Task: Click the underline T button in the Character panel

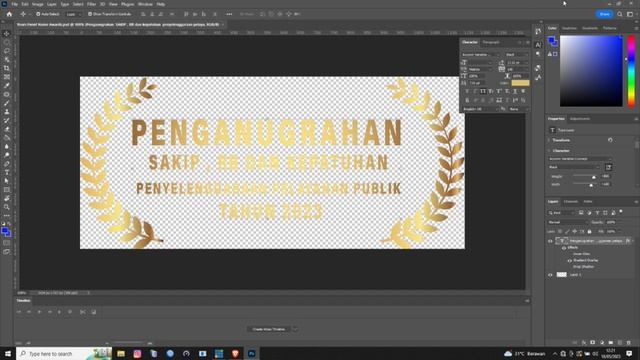Action: [515, 91]
